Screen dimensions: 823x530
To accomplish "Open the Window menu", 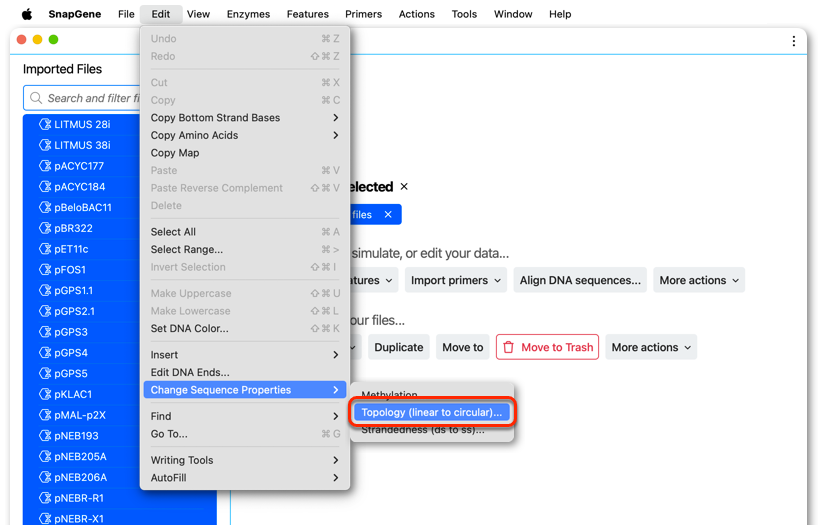I will click(x=513, y=14).
